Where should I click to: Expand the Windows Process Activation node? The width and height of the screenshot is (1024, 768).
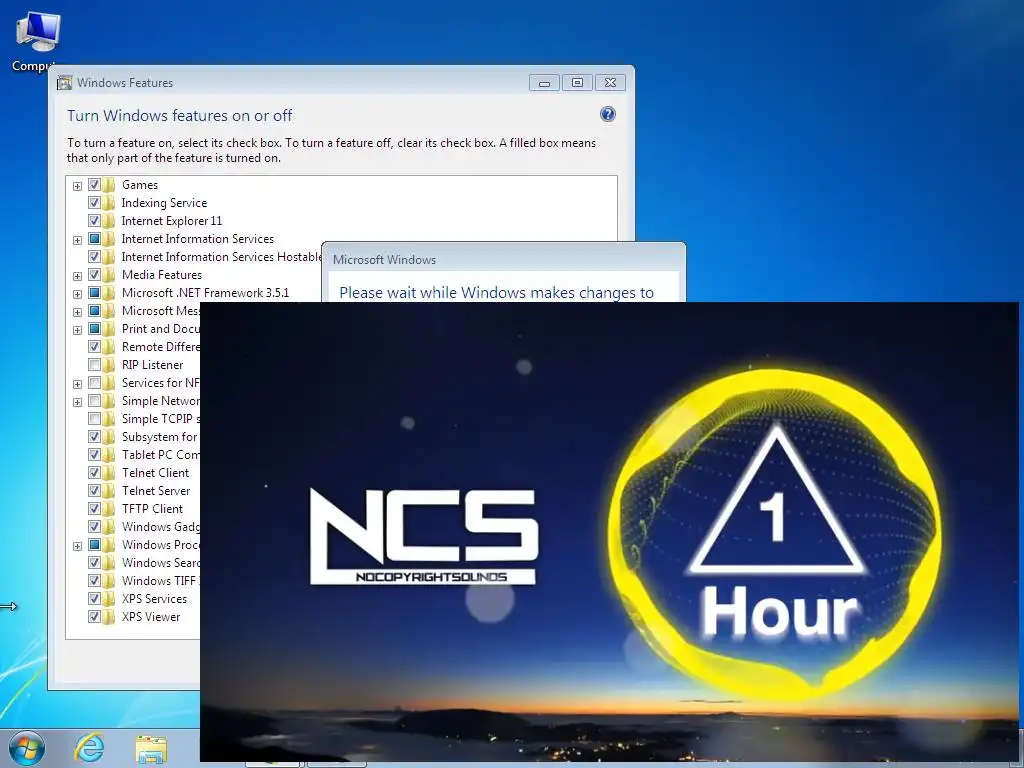(x=77, y=546)
